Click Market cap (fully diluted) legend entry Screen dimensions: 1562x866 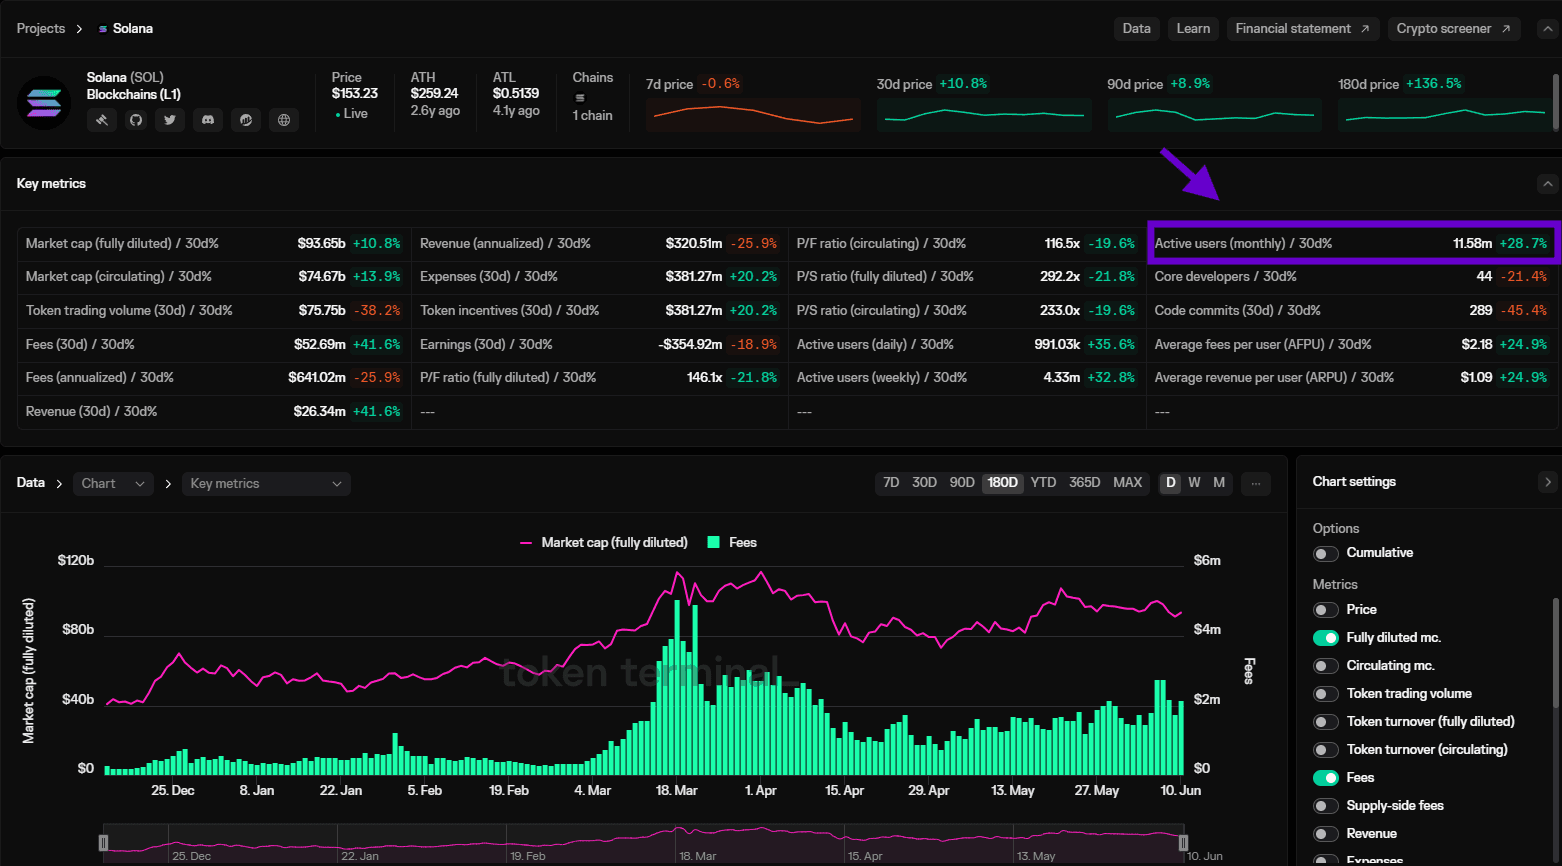click(604, 543)
